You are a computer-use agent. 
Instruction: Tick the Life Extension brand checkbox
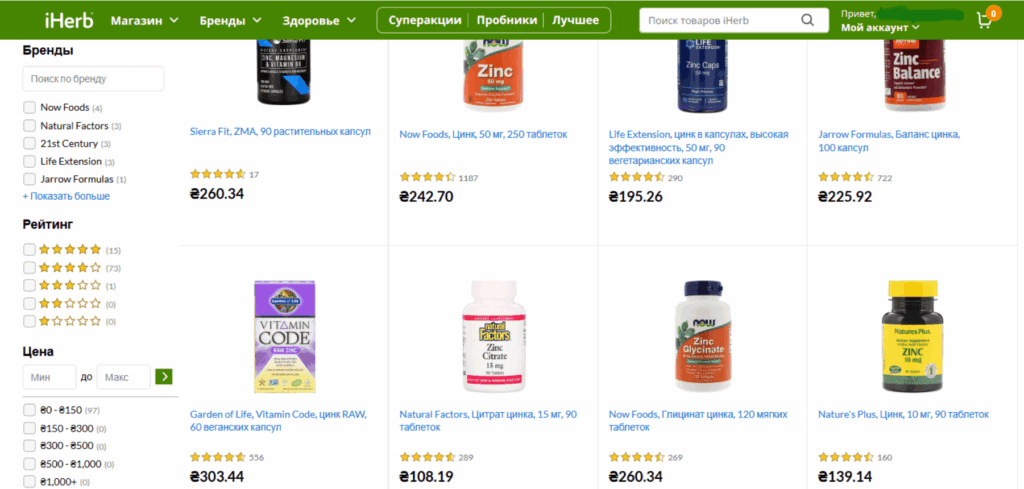29,161
